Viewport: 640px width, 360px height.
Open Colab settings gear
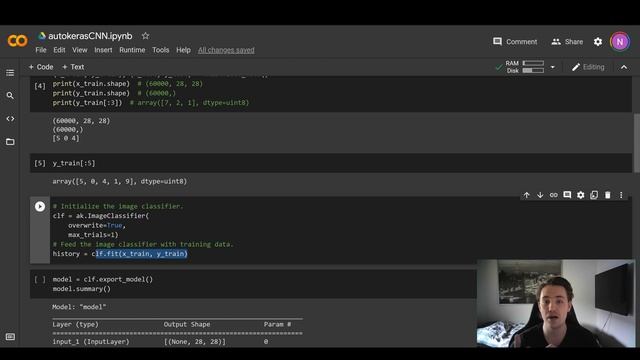pos(598,42)
